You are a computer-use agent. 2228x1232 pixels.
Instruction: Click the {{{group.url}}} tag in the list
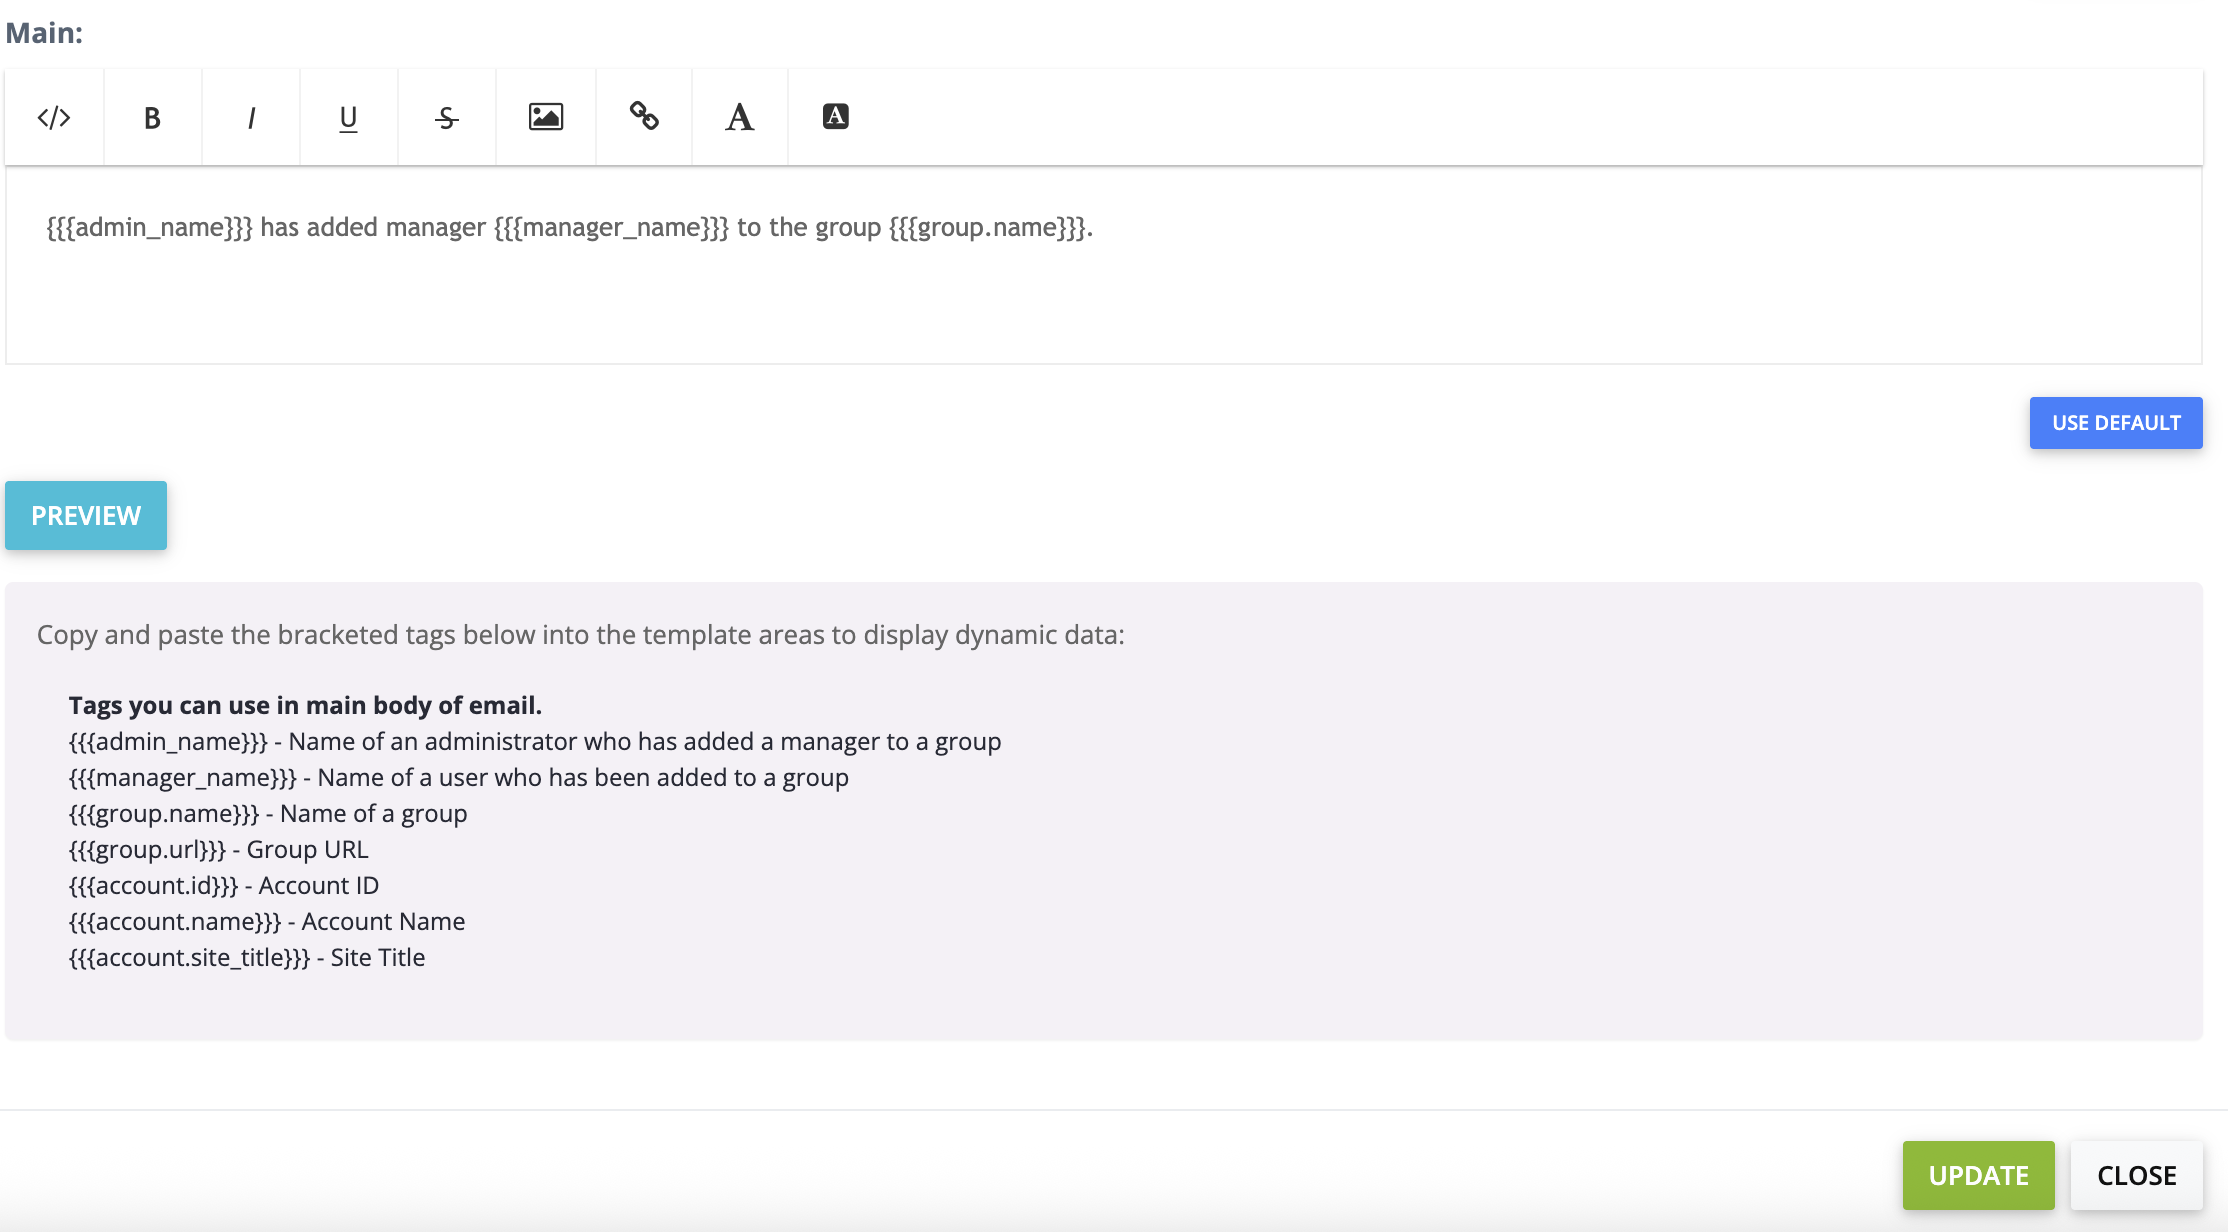click(147, 850)
